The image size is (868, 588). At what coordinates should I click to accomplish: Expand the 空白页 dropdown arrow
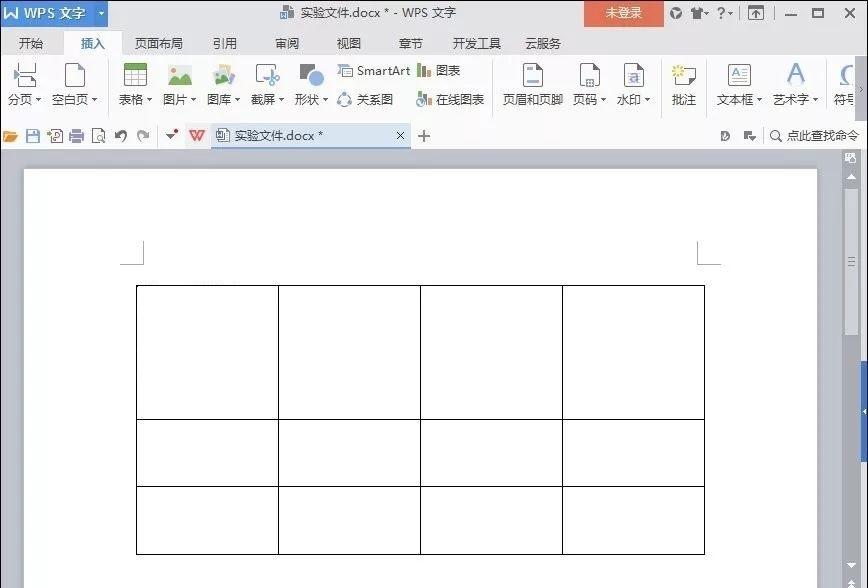94,100
